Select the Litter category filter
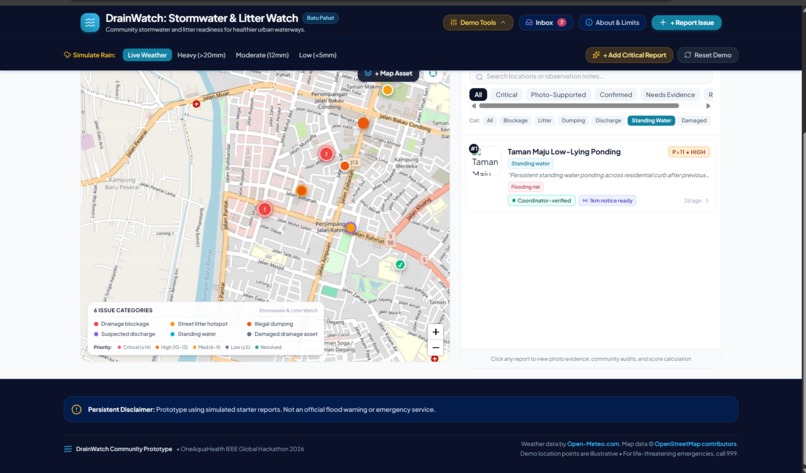Screen dimensions: 806x473 coord(544,121)
